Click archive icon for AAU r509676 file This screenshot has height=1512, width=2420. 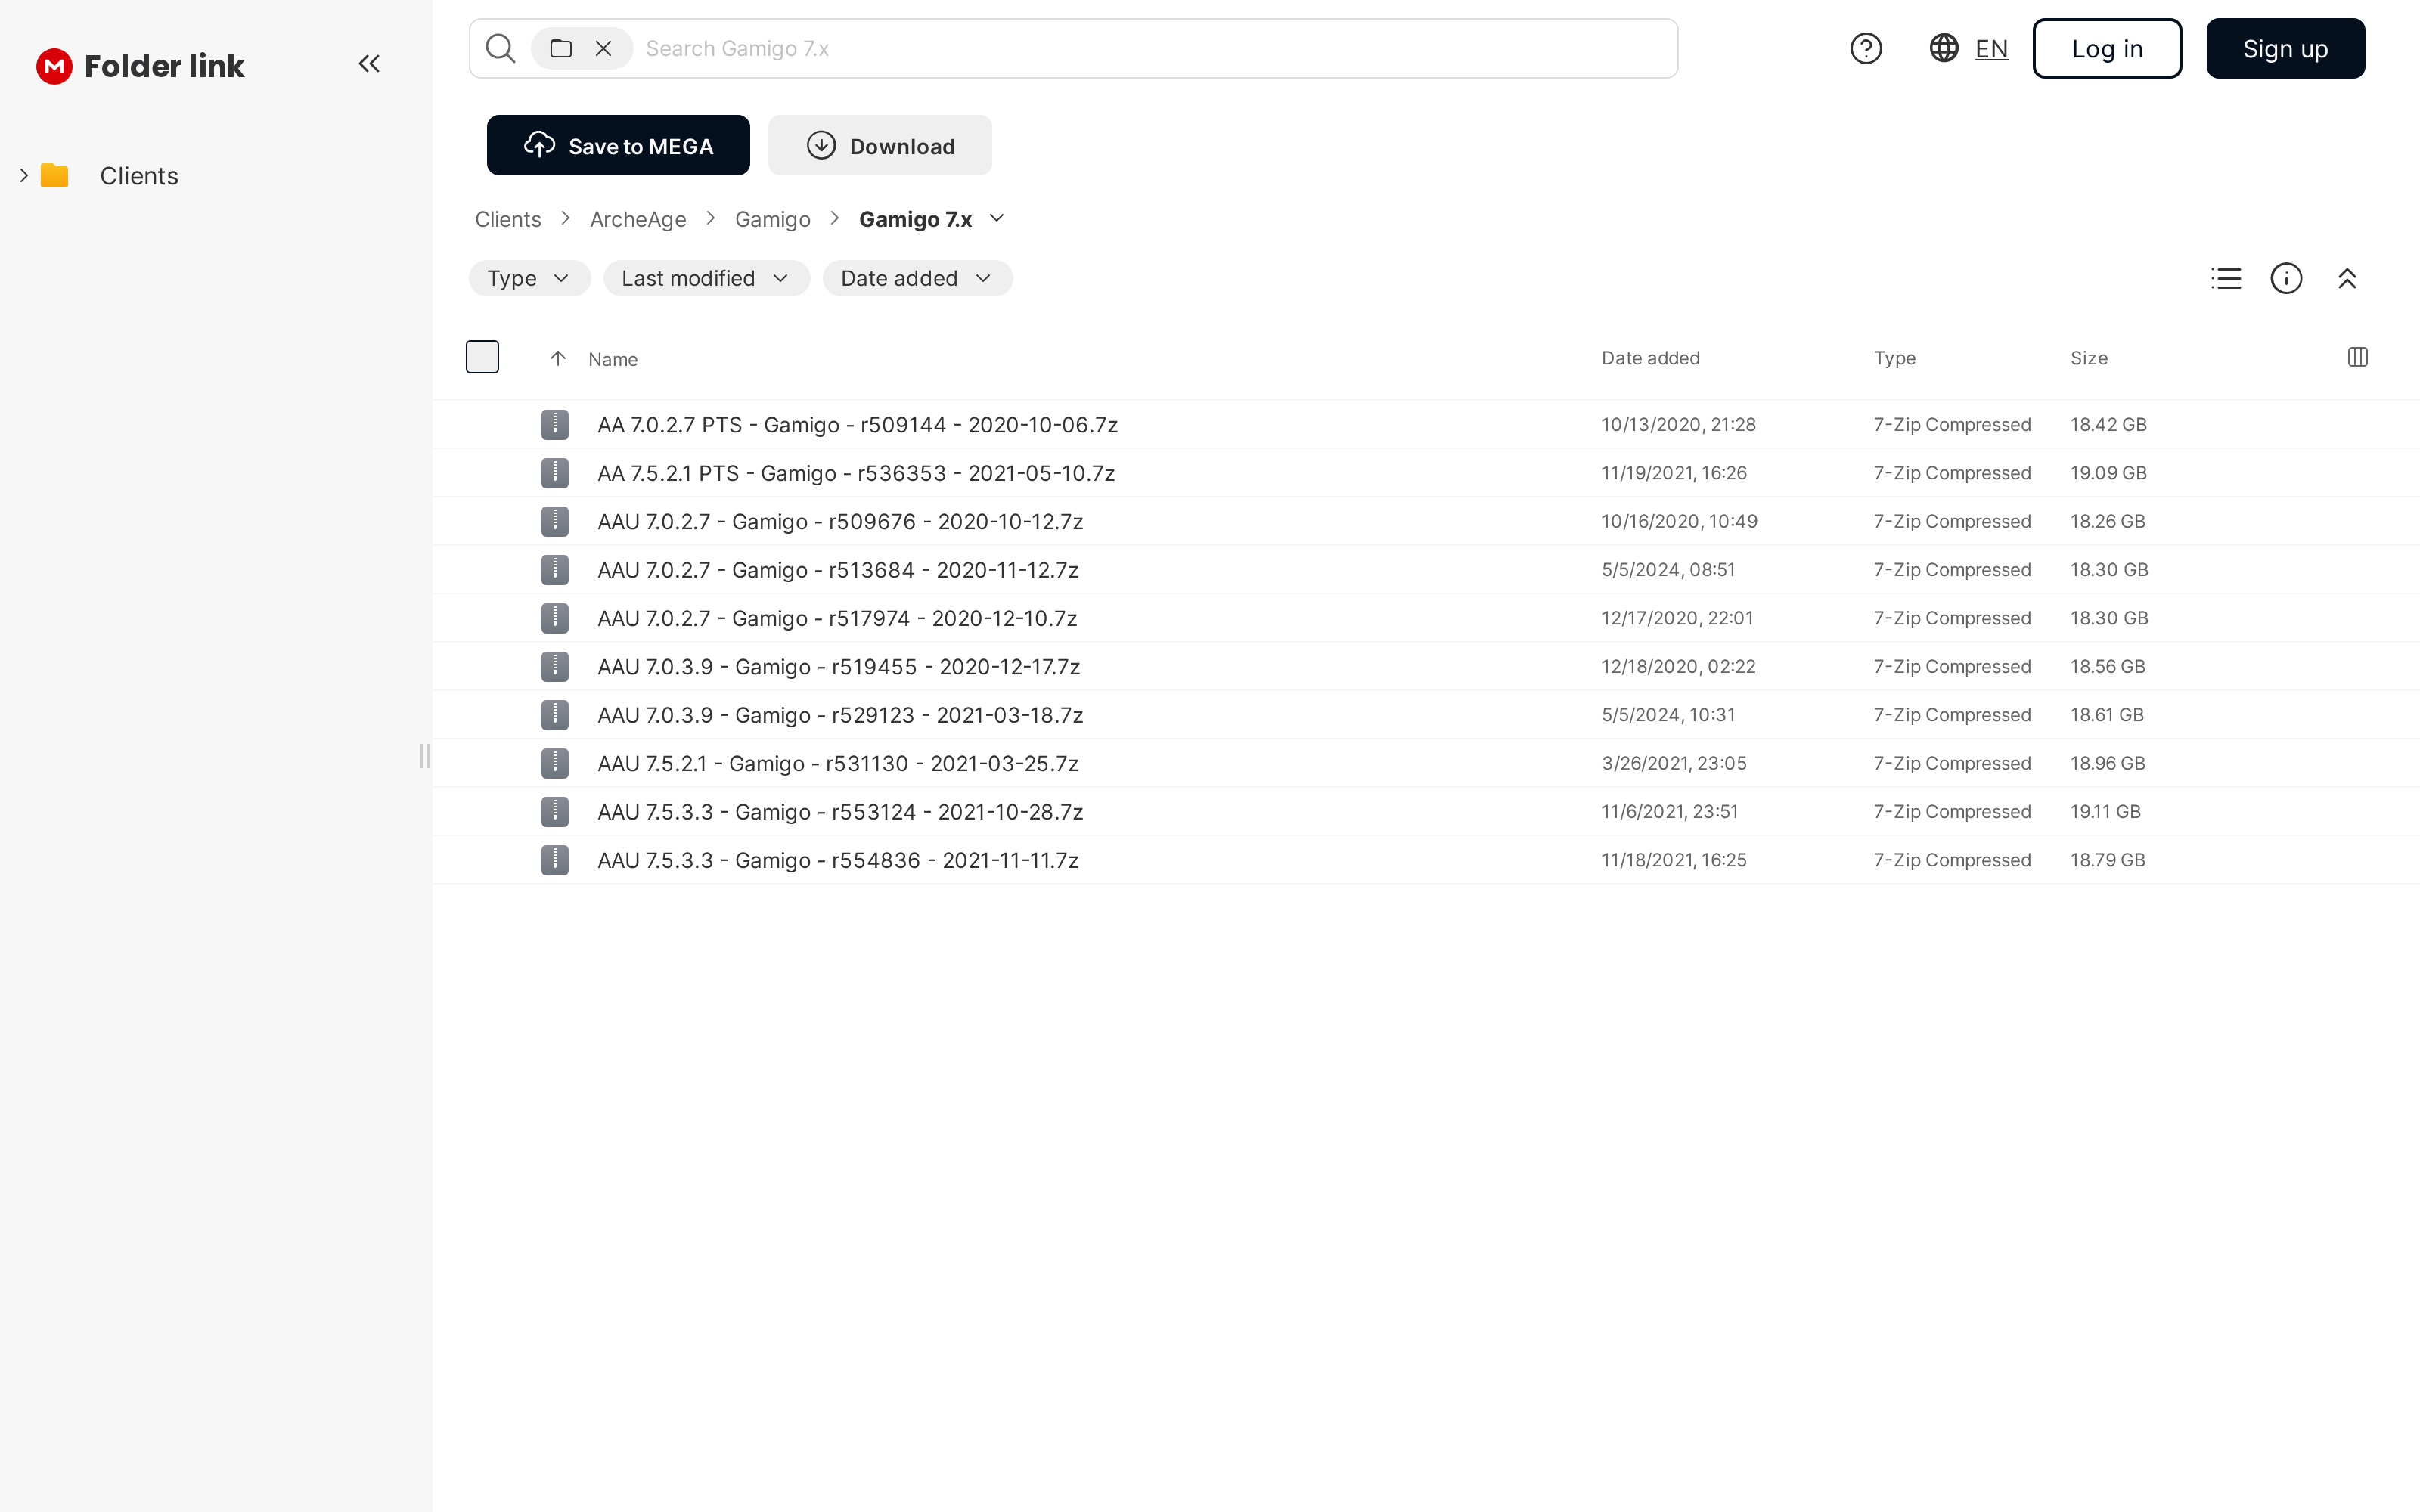tap(555, 521)
